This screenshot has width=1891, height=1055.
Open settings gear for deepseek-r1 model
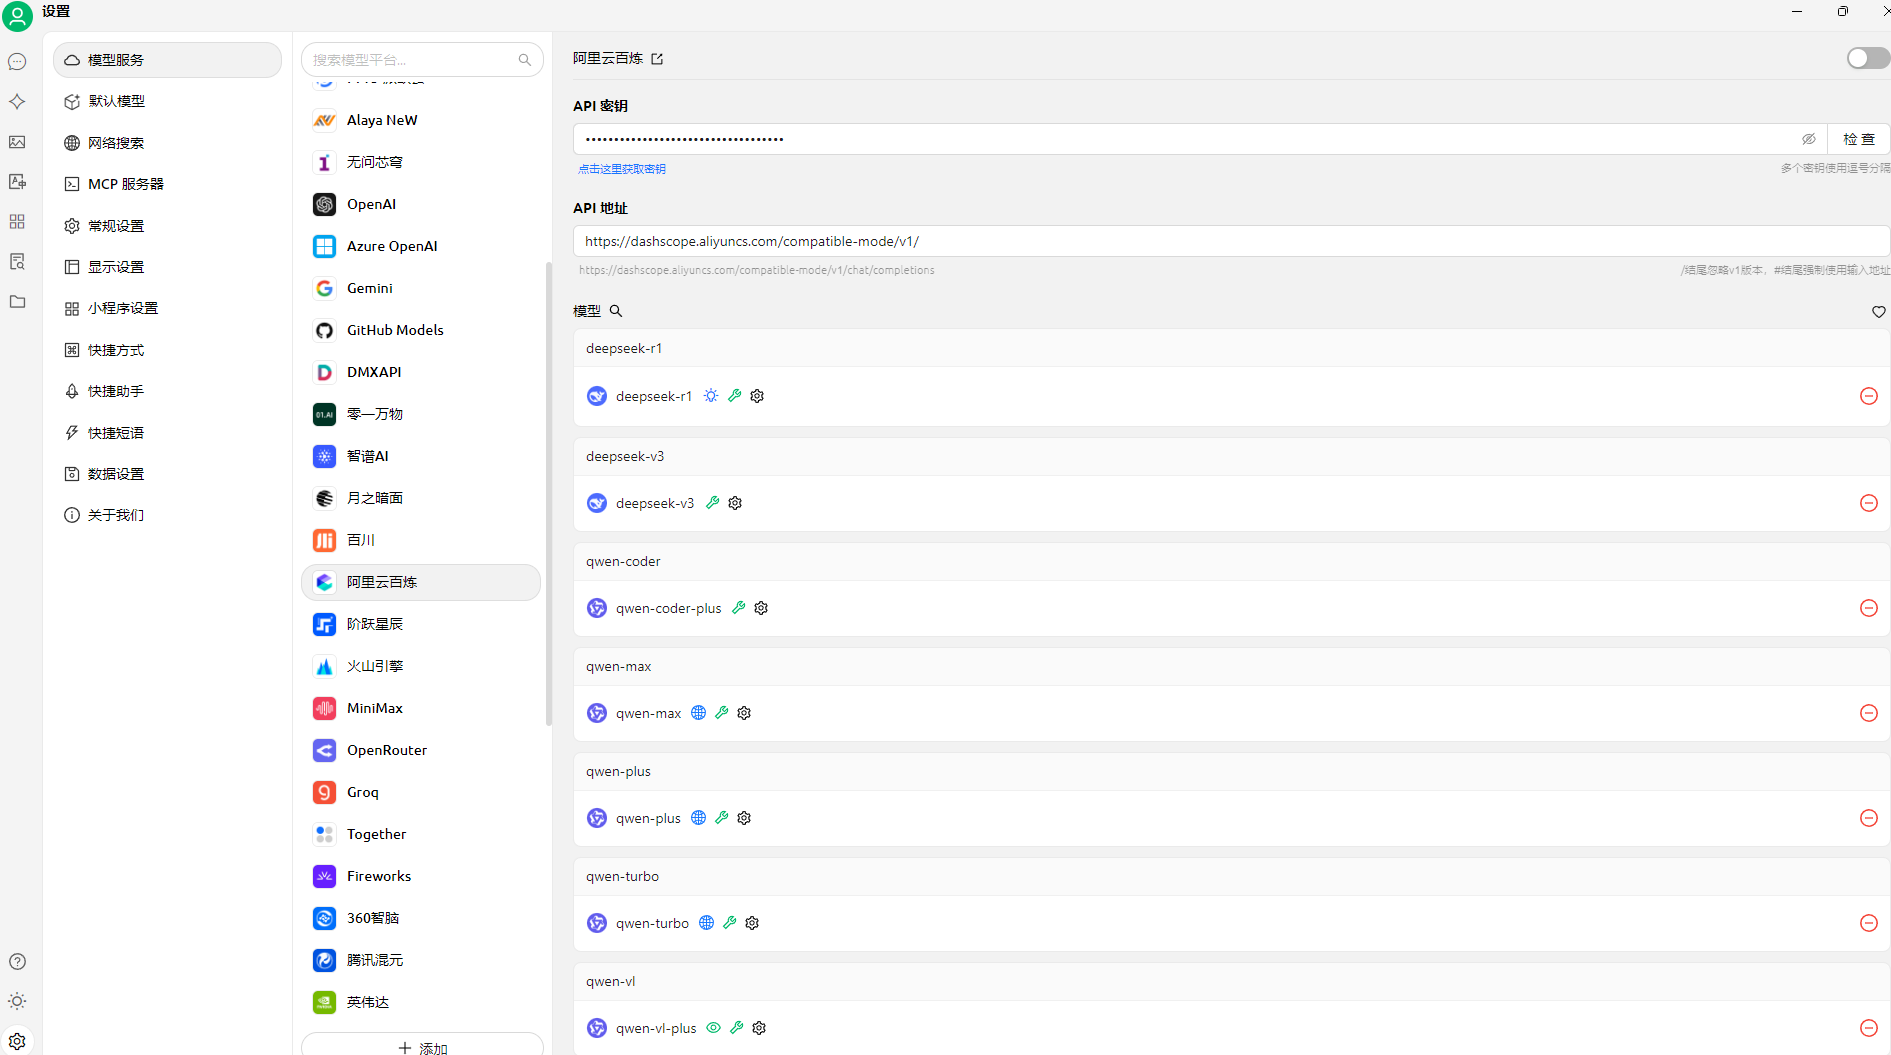click(757, 396)
